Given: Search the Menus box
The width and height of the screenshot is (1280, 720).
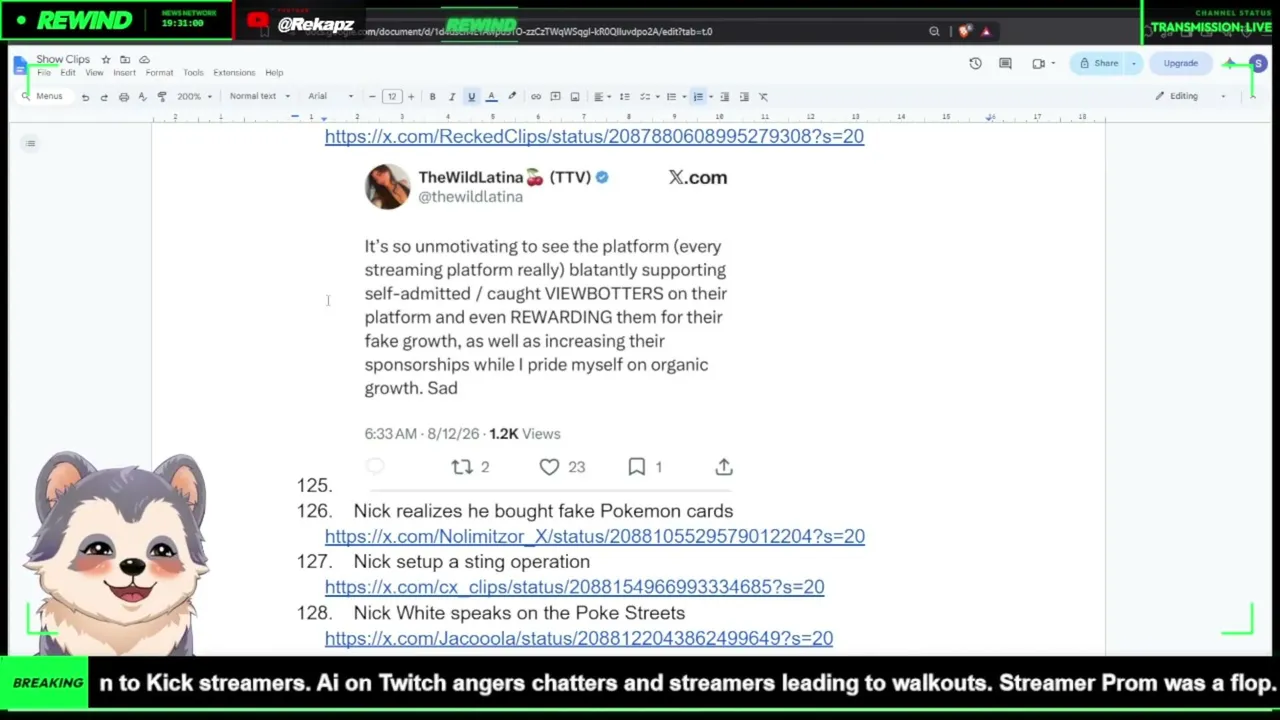Looking at the screenshot, I should tap(44, 97).
